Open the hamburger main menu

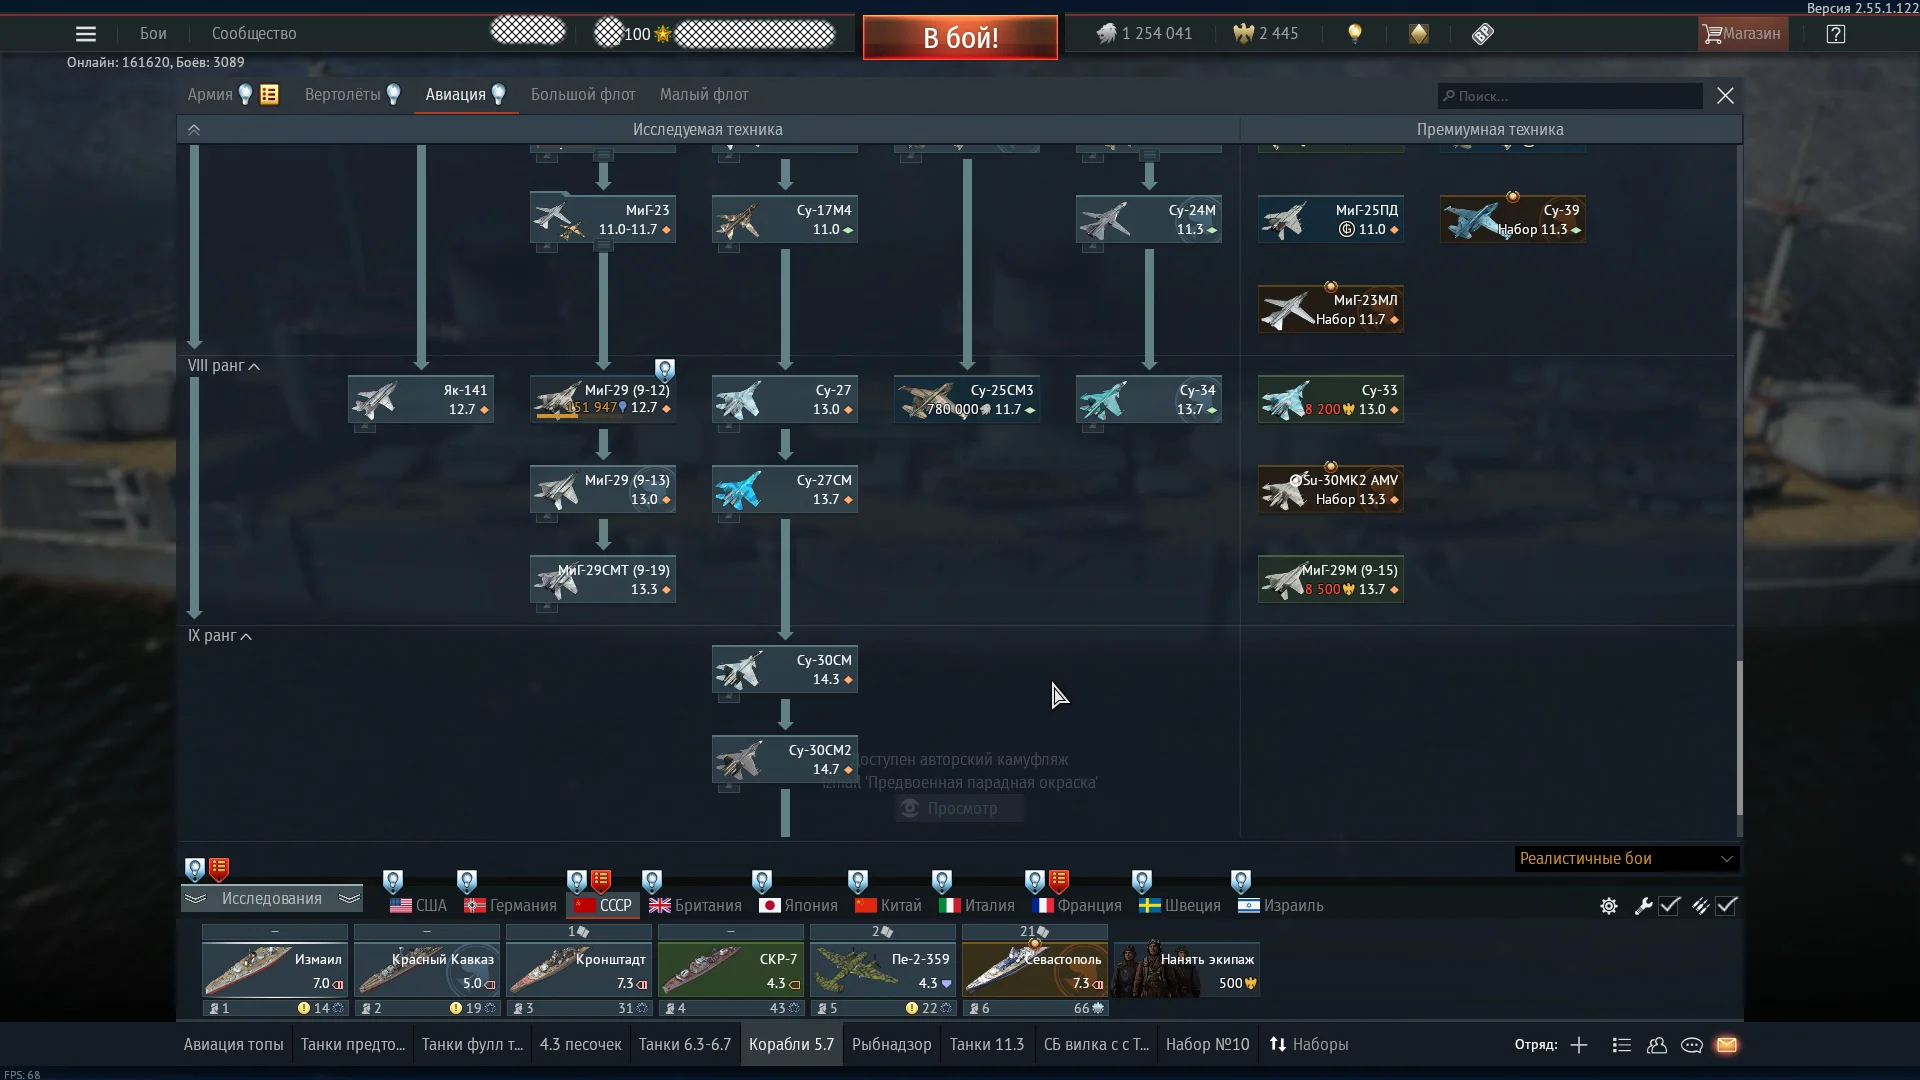86,34
